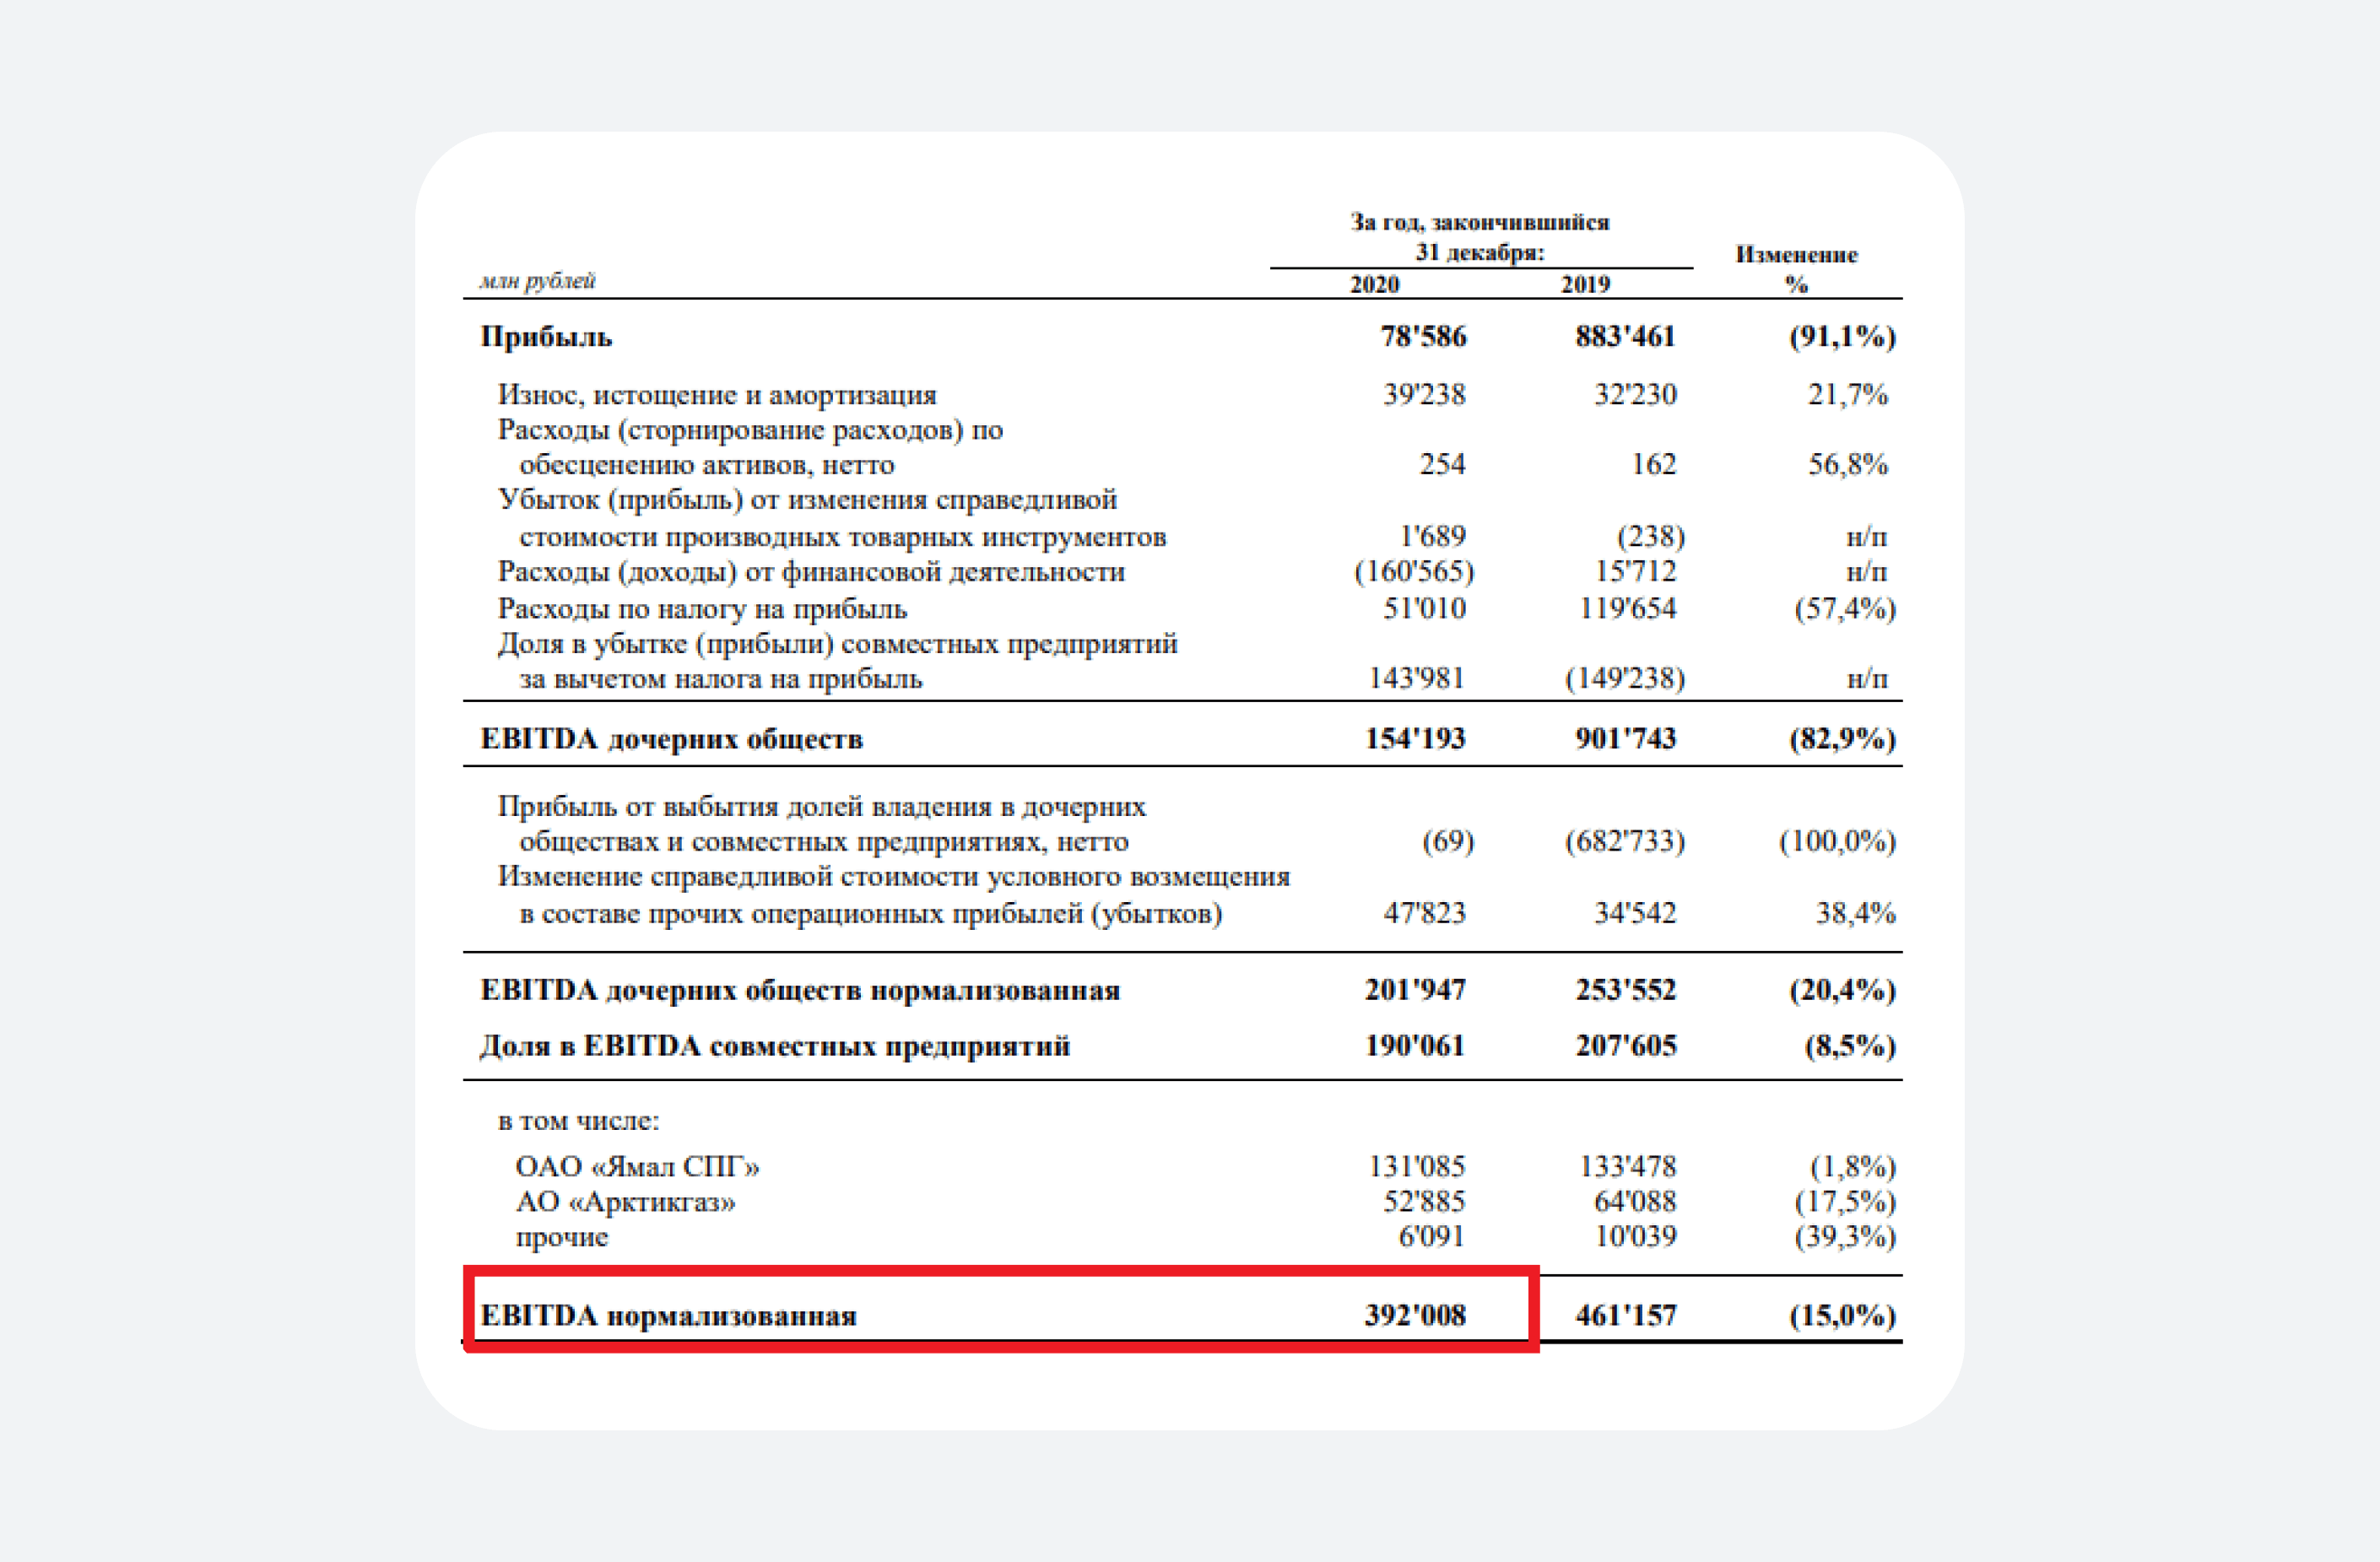Click the value 253'552
This screenshot has height=1562, width=2380.
(x=1625, y=989)
